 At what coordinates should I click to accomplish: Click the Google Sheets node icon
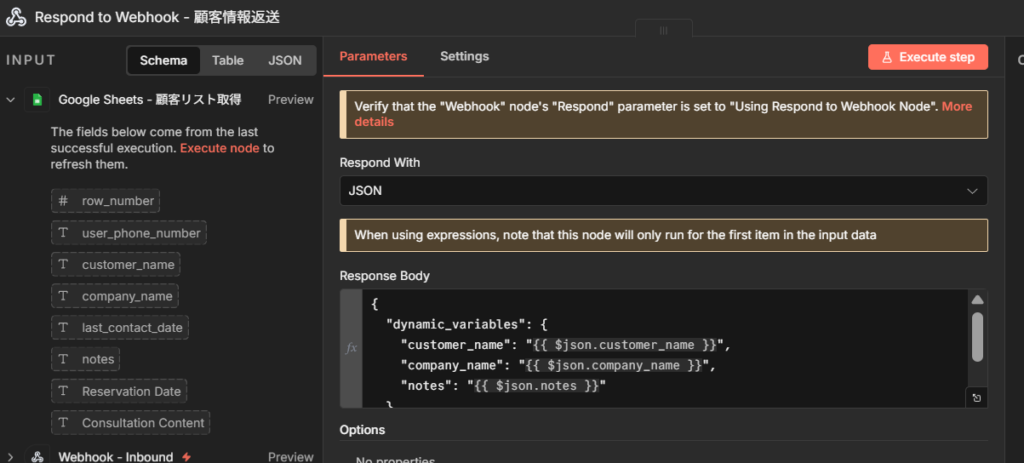pyautogui.click(x=37, y=100)
